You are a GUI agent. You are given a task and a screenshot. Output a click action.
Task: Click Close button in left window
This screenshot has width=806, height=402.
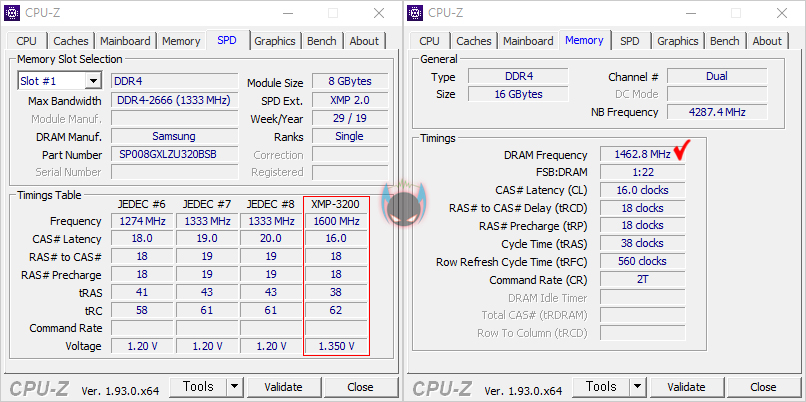[x=360, y=387]
